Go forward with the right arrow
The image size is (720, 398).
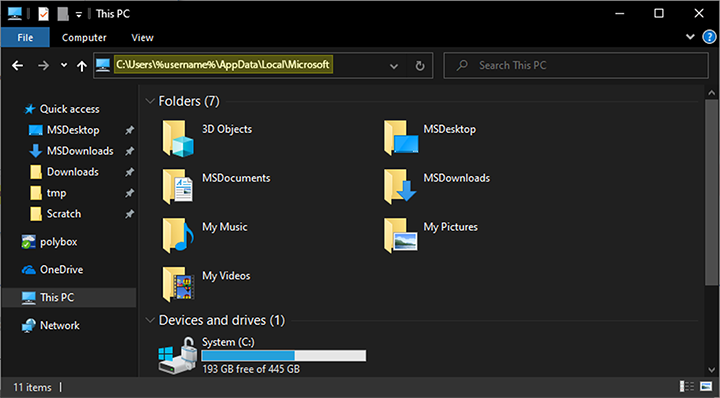(x=44, y=66)
